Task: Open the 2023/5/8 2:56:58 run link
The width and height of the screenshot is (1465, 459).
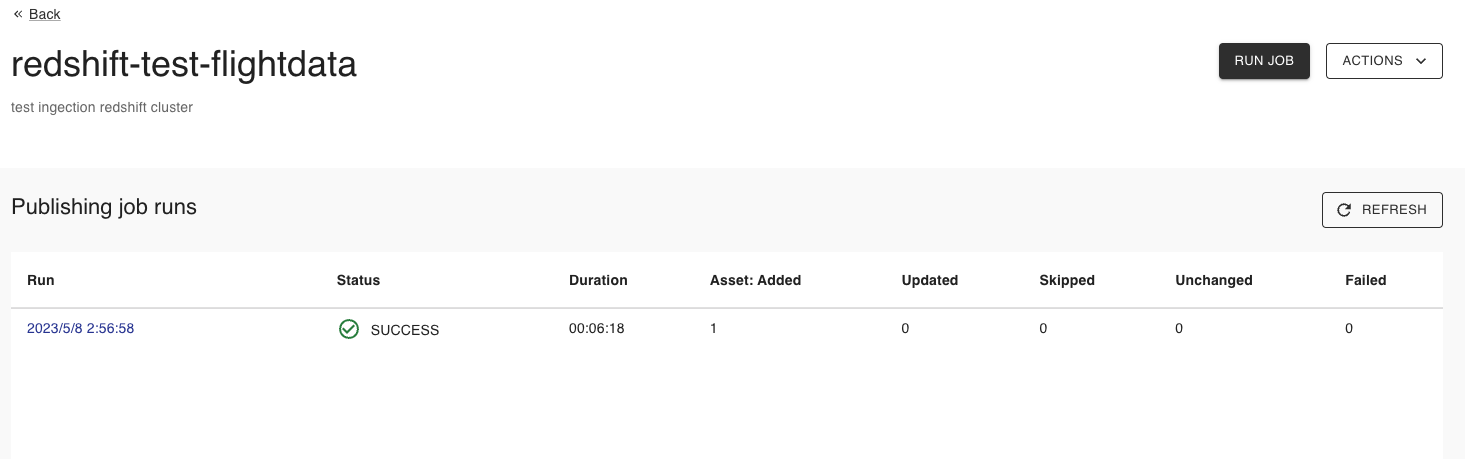Action: pyautogui.click(x=80, y=328)
